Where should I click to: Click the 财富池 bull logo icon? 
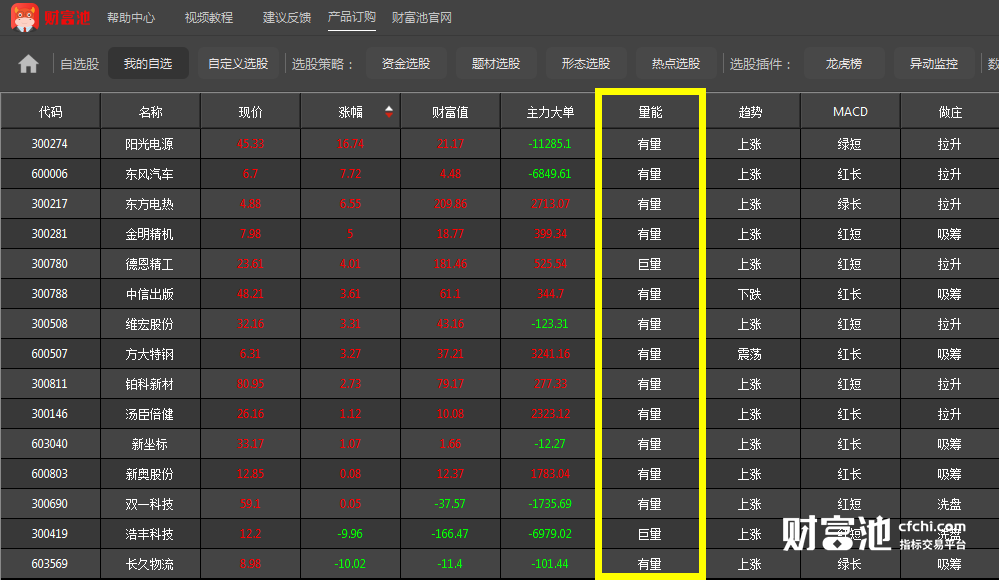24,17
